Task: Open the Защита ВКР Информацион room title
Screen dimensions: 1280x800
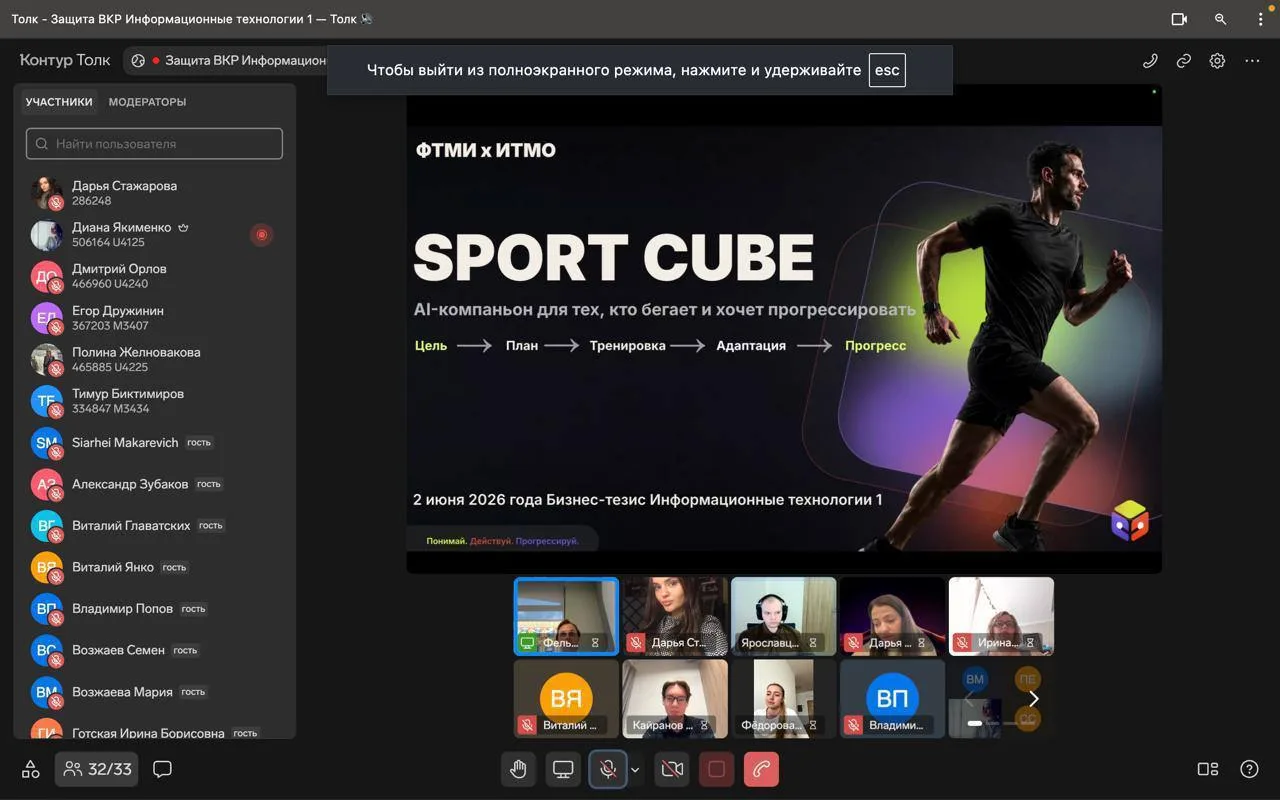Action: click(245, 60)
